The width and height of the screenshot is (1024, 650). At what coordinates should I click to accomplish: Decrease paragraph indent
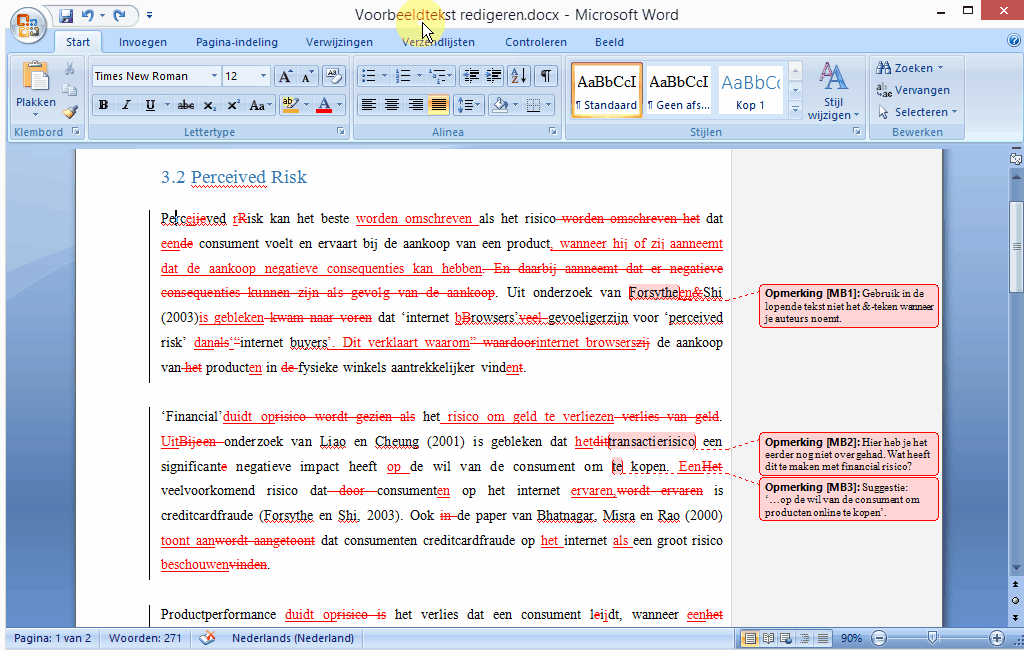471,76
